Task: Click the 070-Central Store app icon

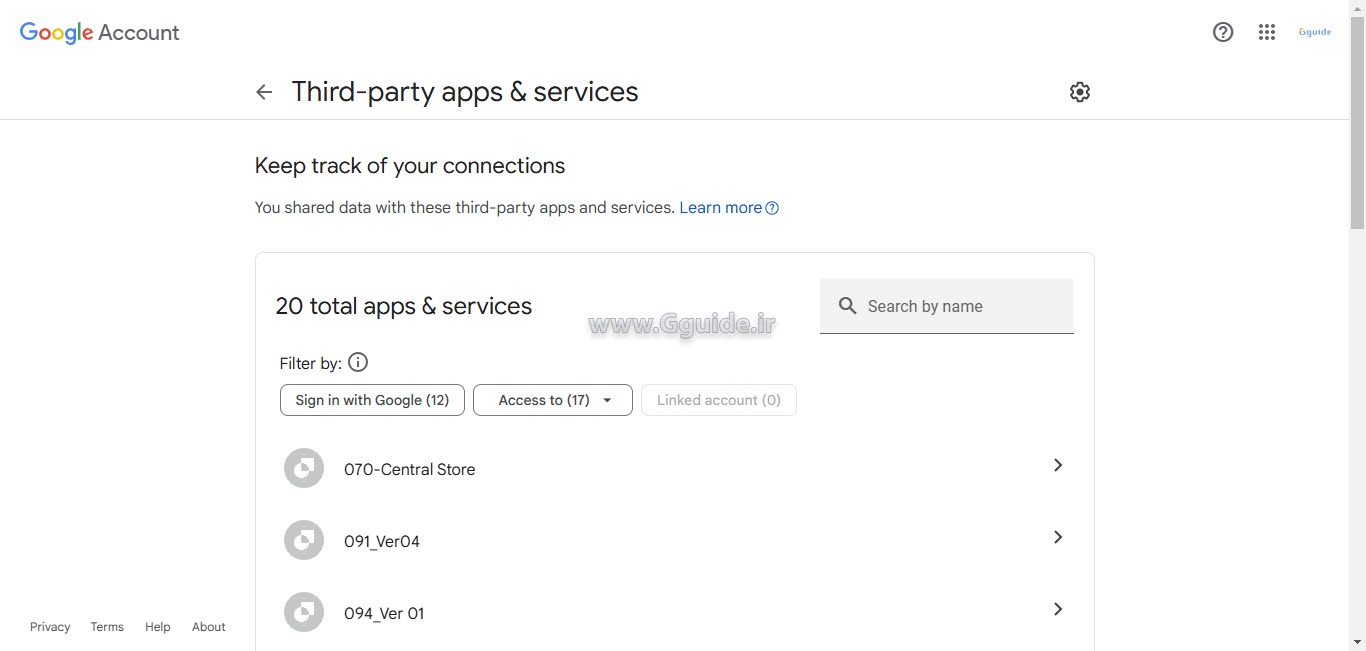Action: [304, 468]
